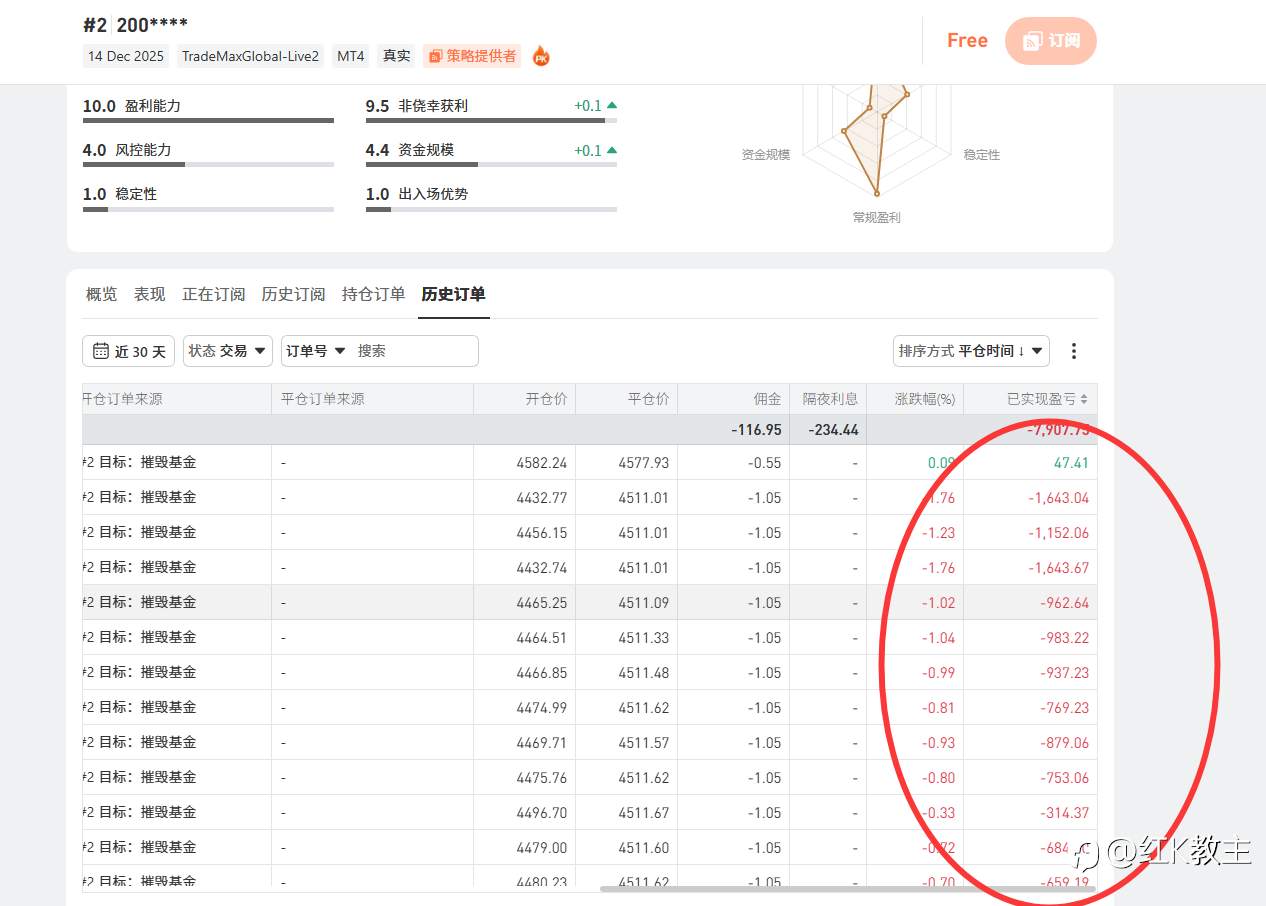Image resolution: width=1266 pixels, height=906 pixels.
Task: Open the 状态 交易 dropdown
Action: click(229, 351)
